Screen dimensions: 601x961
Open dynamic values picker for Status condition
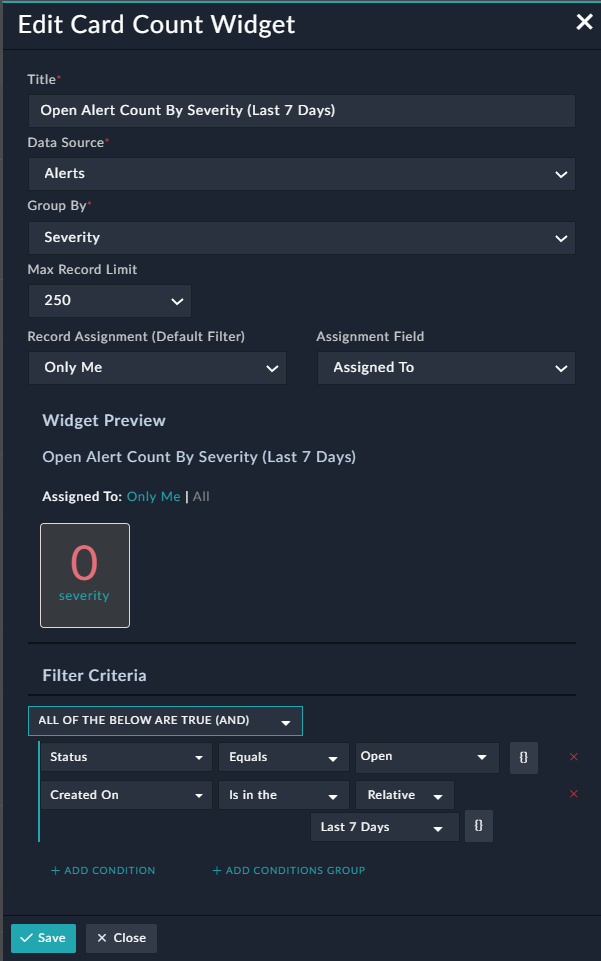point(523,757)
